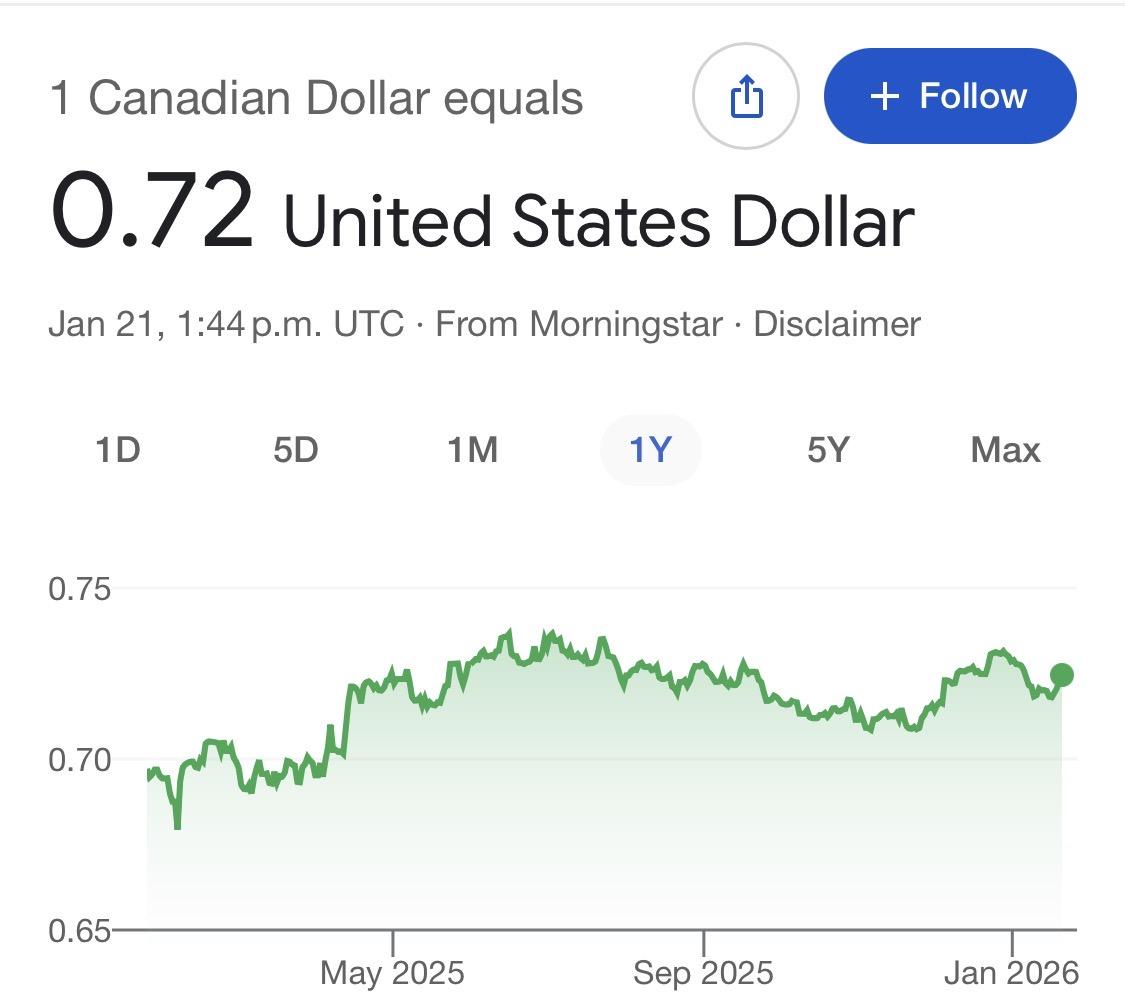This screenshot has width=1125, height=1002.
Task: Click the Morningstar source text
Action: 626,324
